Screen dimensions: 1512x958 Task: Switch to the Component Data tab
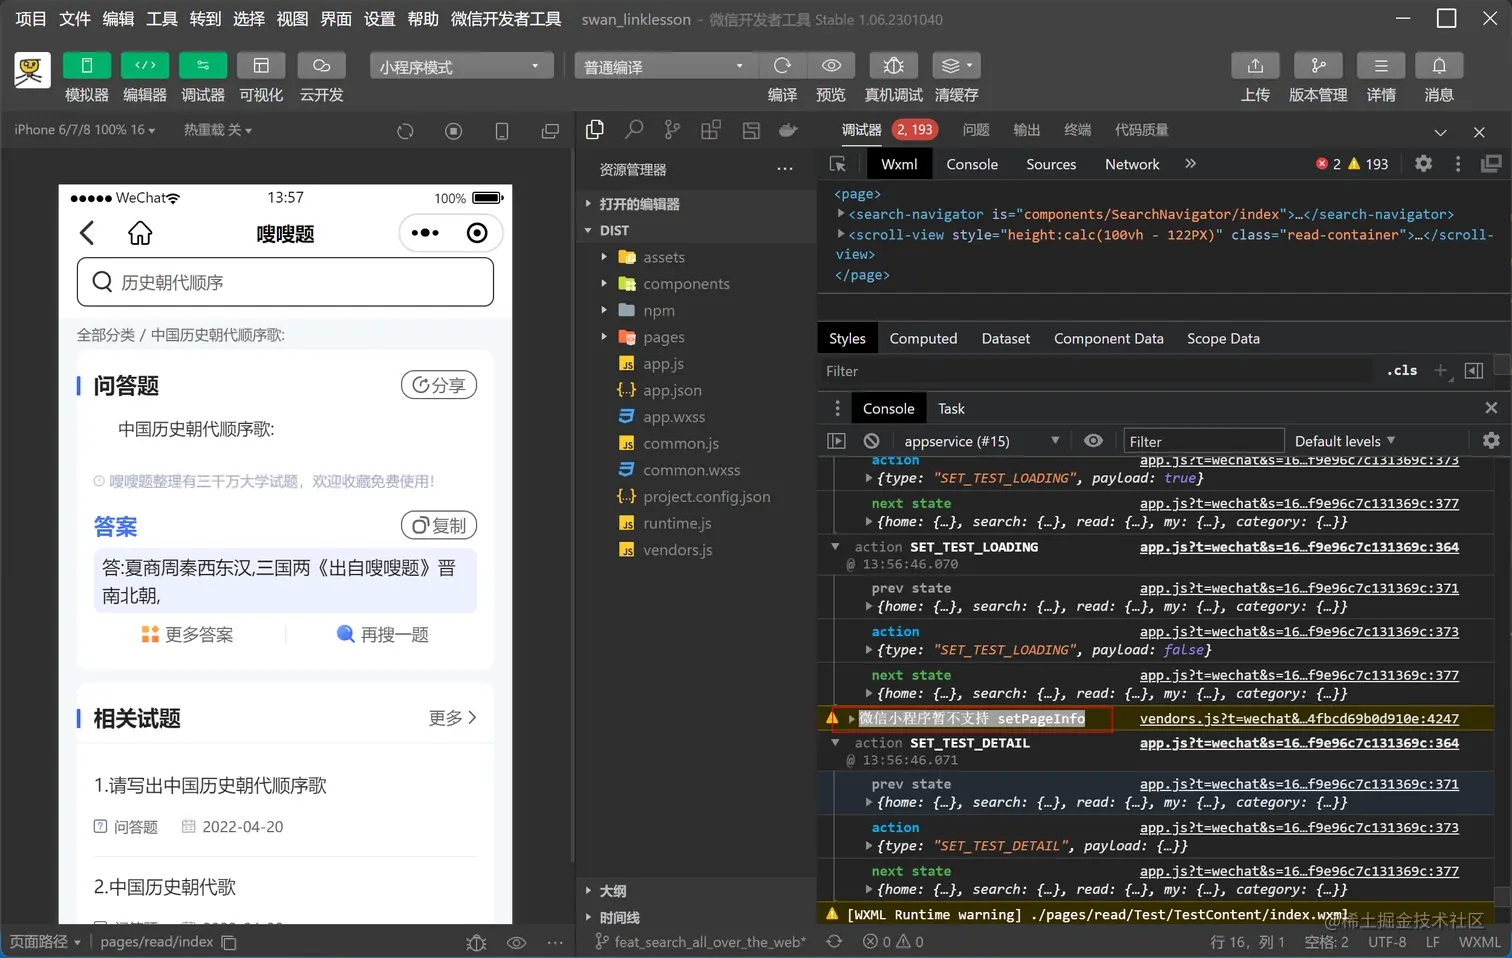pyautogui.click(x=1108, y=339)
